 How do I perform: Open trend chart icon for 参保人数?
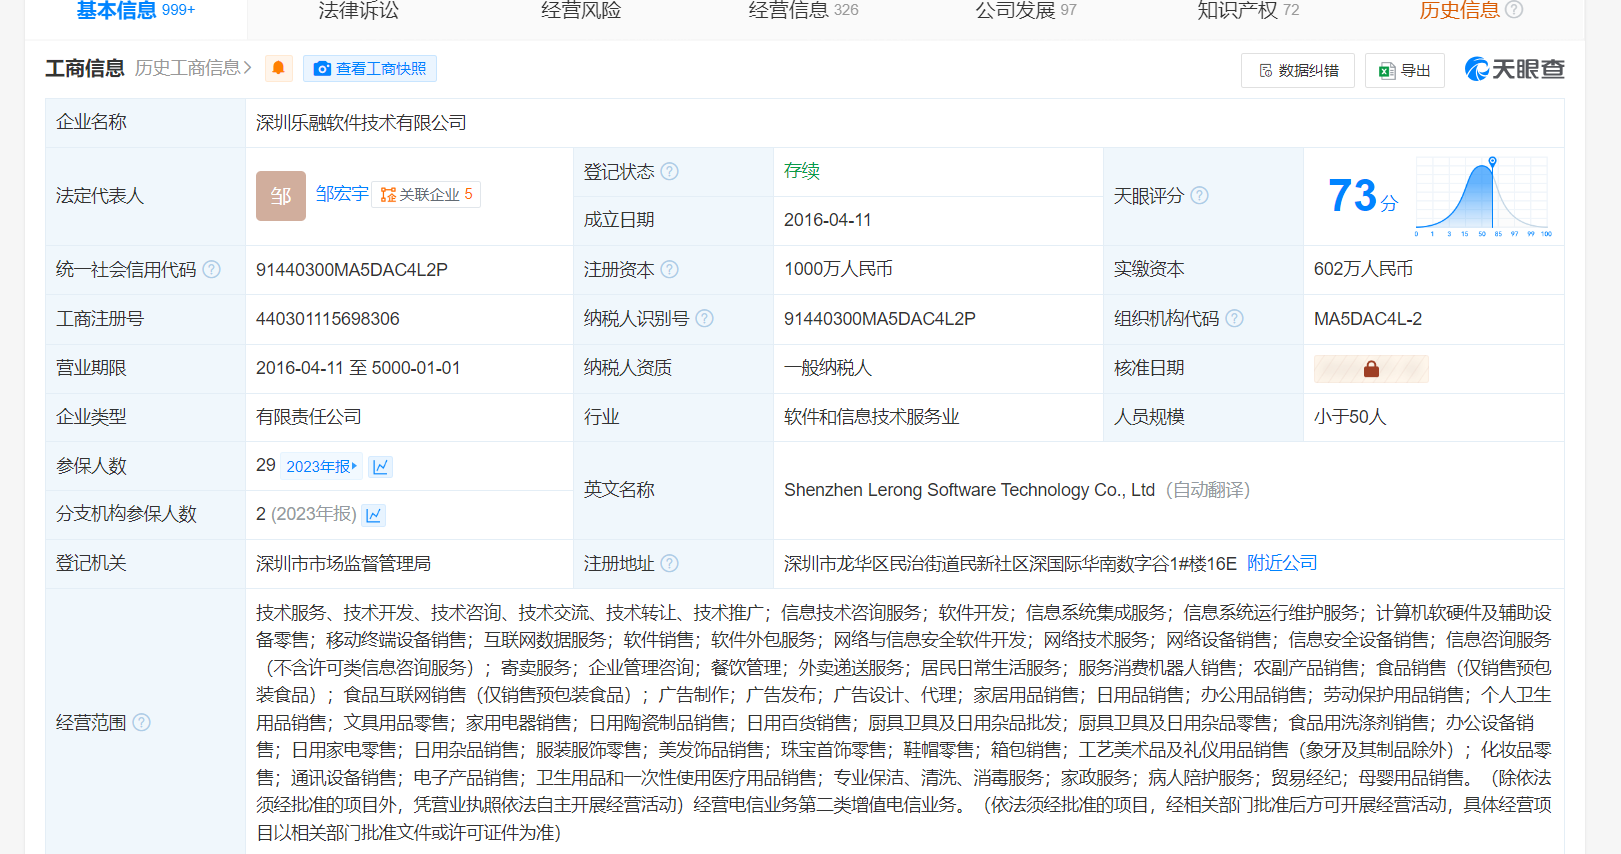[381, 466]
